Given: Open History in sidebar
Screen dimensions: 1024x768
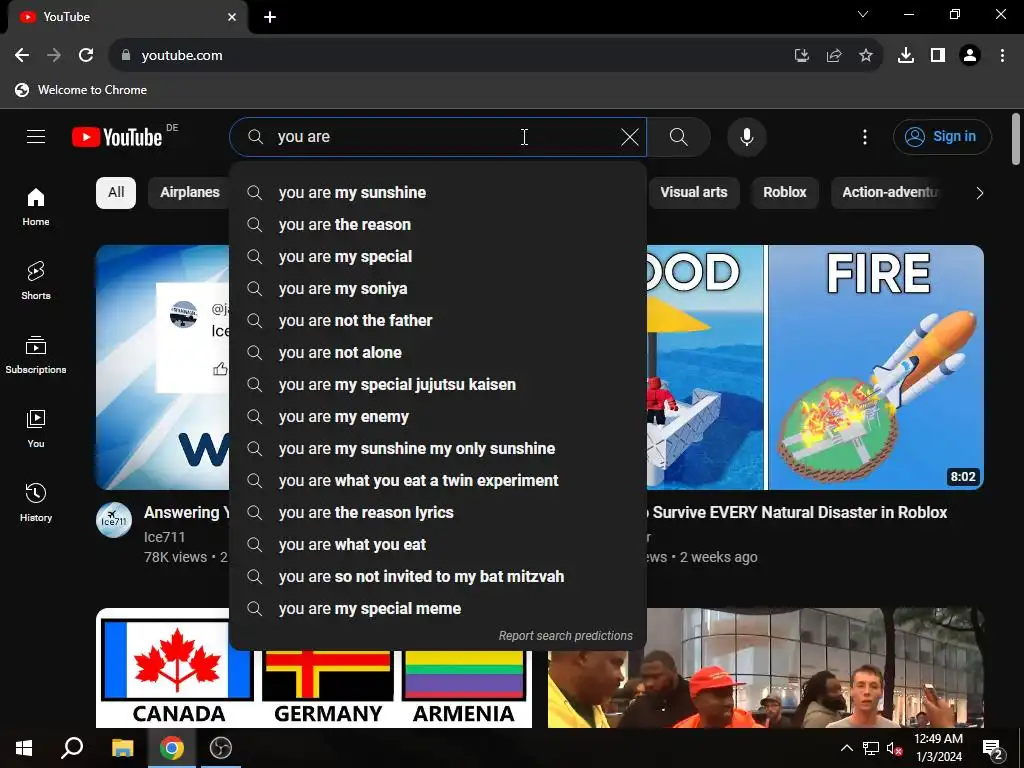Looking at the screenshot, I should [x=36, y=502].
